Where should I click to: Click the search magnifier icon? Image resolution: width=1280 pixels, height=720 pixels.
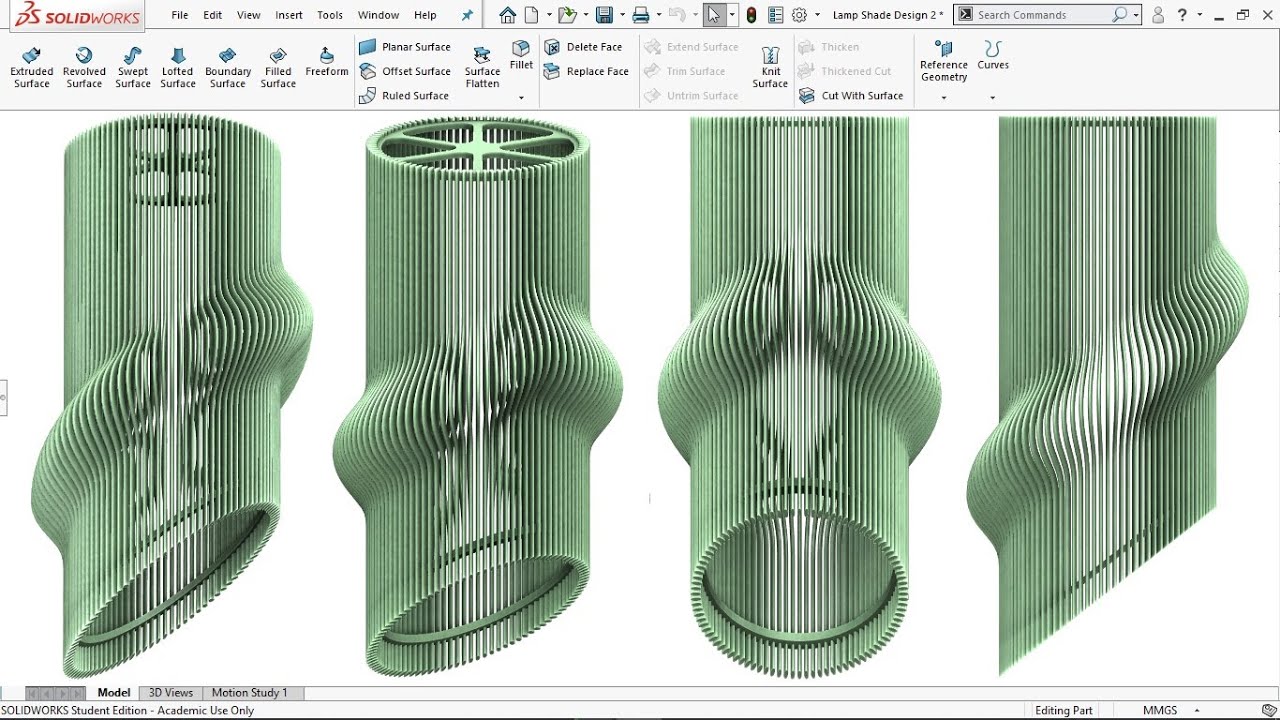pos(1120,15)
